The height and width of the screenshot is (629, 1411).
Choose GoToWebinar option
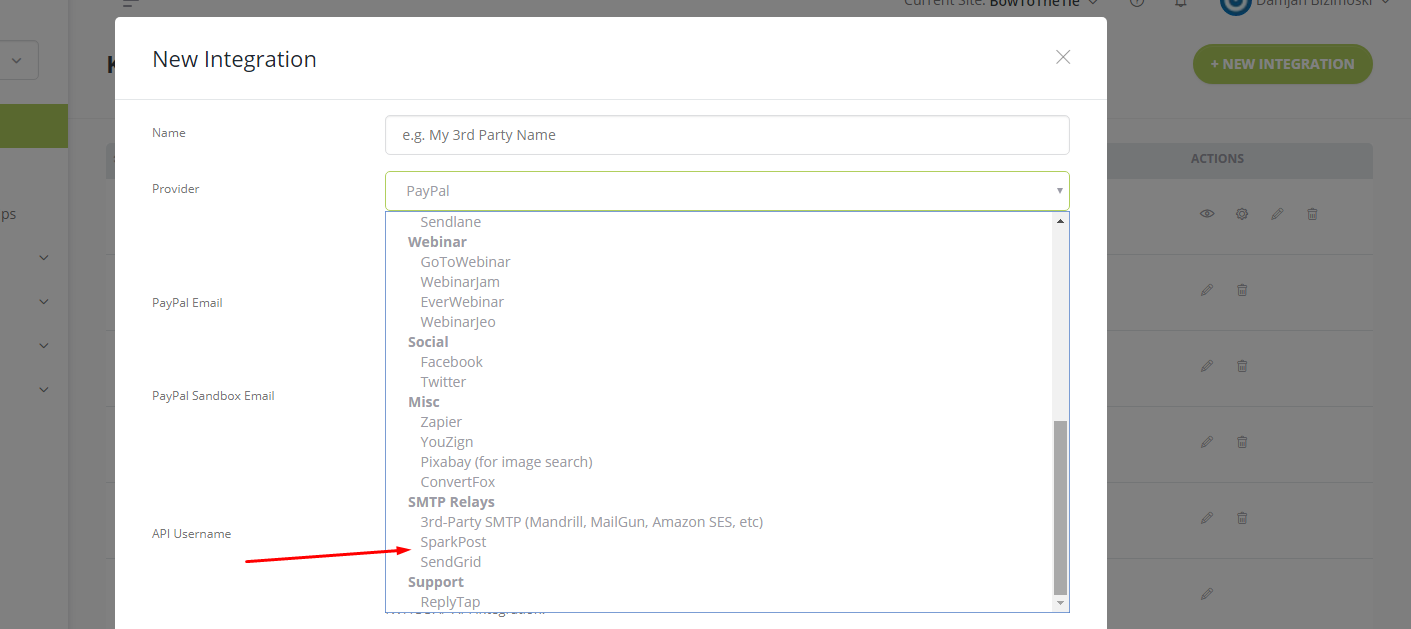point(465,262)
